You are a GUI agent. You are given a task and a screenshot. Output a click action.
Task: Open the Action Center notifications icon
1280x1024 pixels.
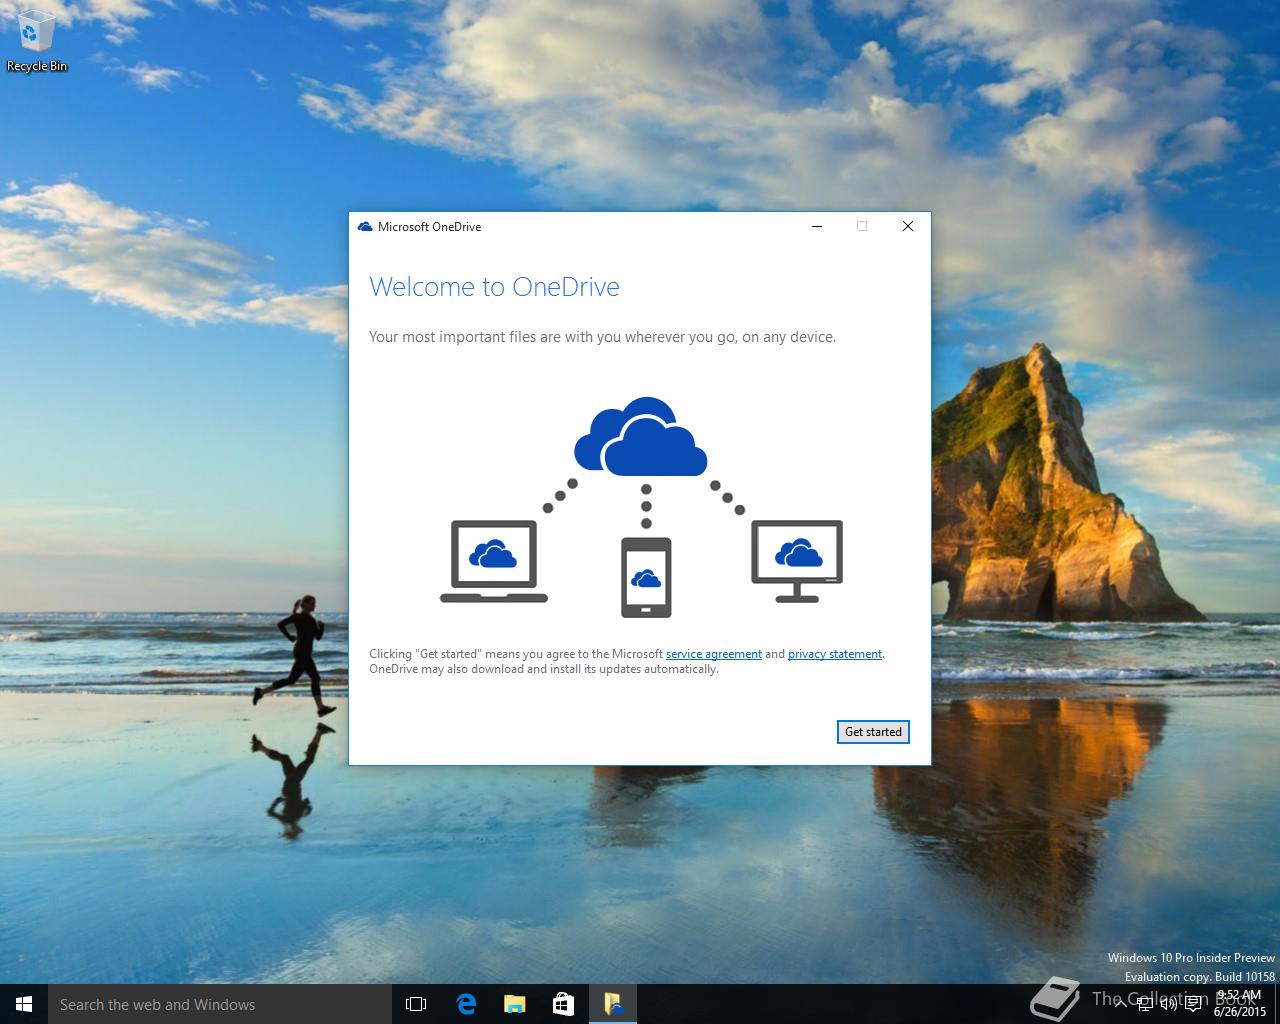(x=1193, y=1004)
